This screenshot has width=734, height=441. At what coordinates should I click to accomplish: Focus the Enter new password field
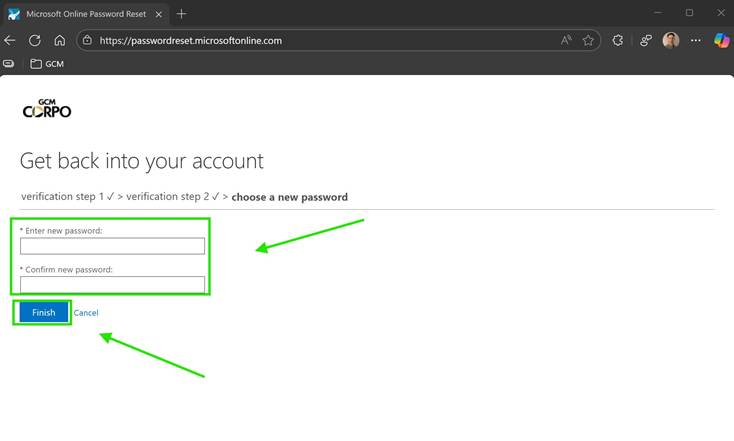coord(112,246)
